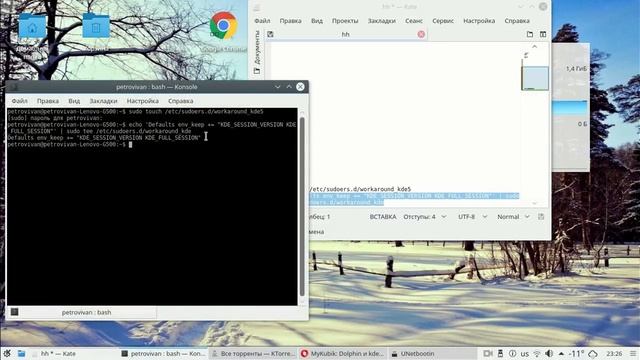Click Konsole terminal prompt line
Image resolution: width=640 pixels, height=360 pixels.
tap(69, 144)
